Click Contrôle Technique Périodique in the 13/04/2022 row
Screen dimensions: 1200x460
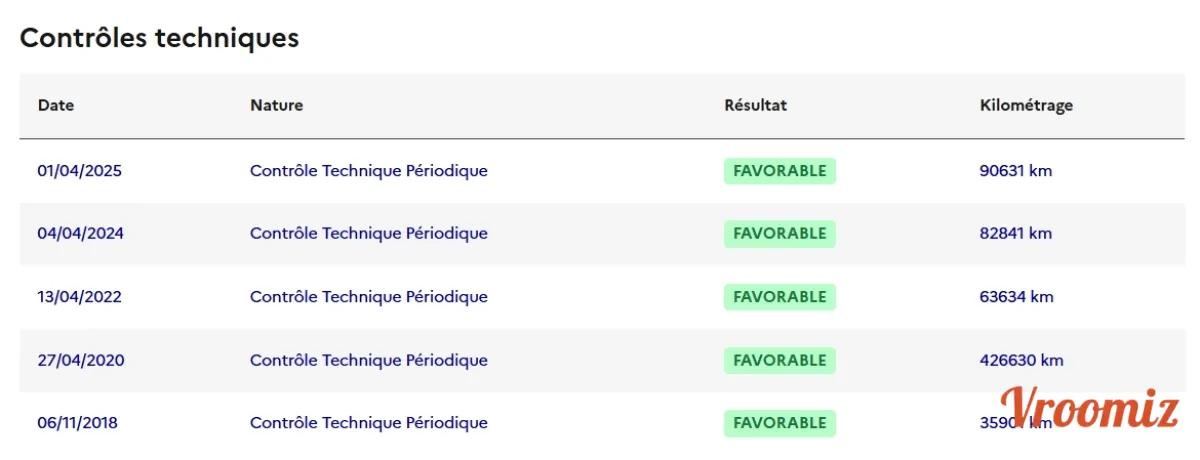point(369,297)
